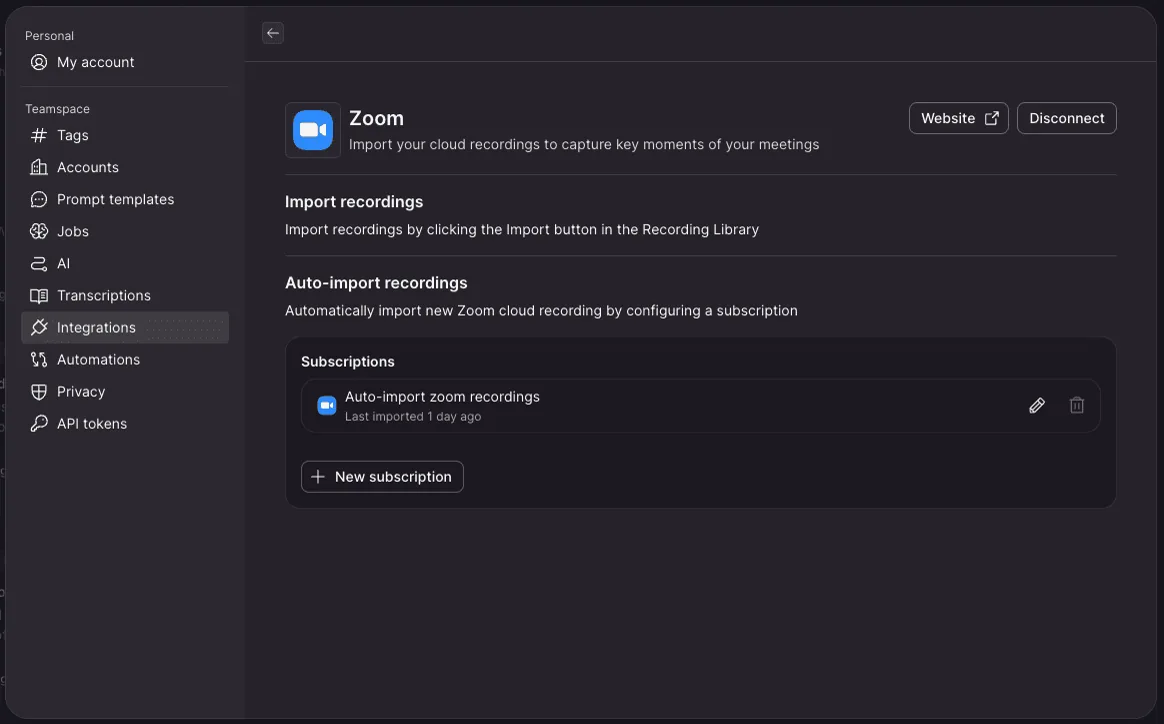The height and width of the screenshot is (724, 1164).
Task: Open the Tags section
Action: pyautogui.click(x=125, y=135)
